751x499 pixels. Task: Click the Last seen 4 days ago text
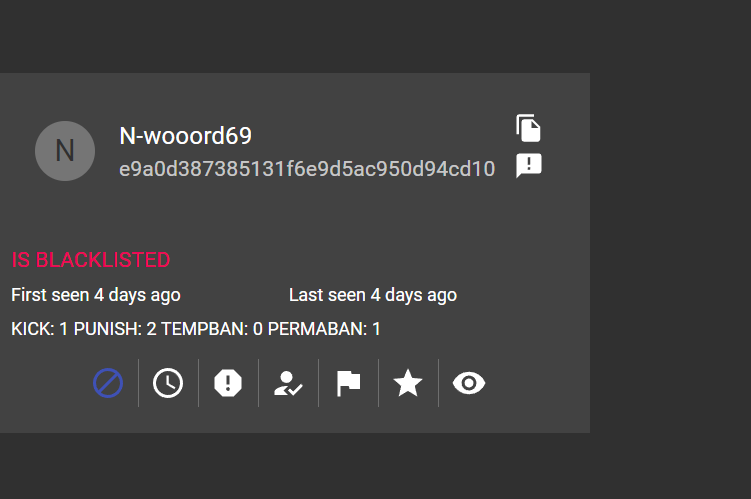coord(373,295)
